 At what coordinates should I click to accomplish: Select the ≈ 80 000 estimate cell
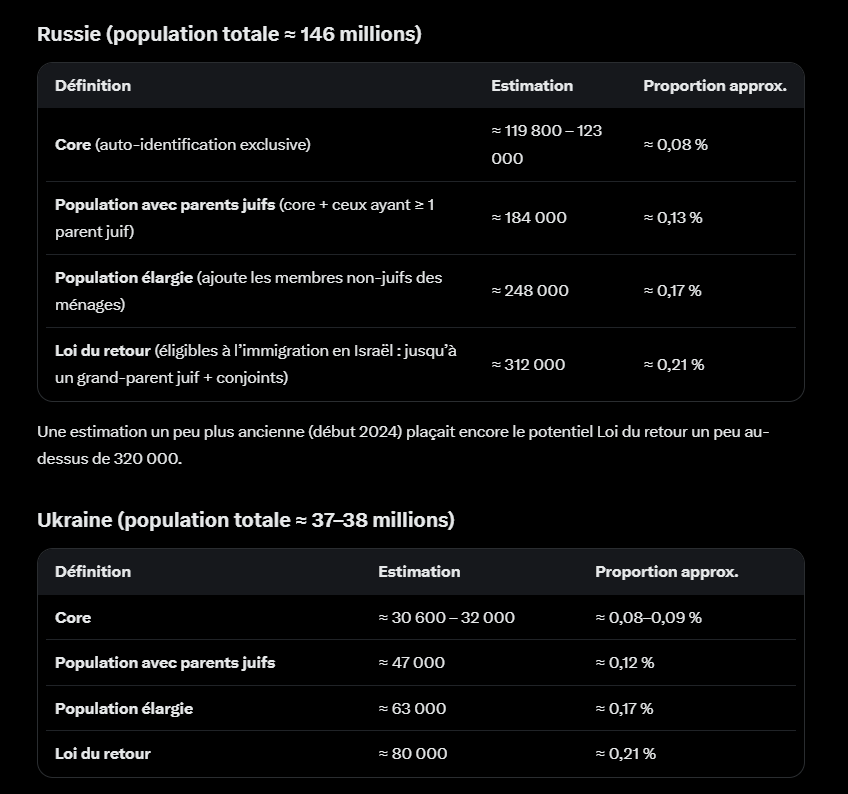[412, 753]
